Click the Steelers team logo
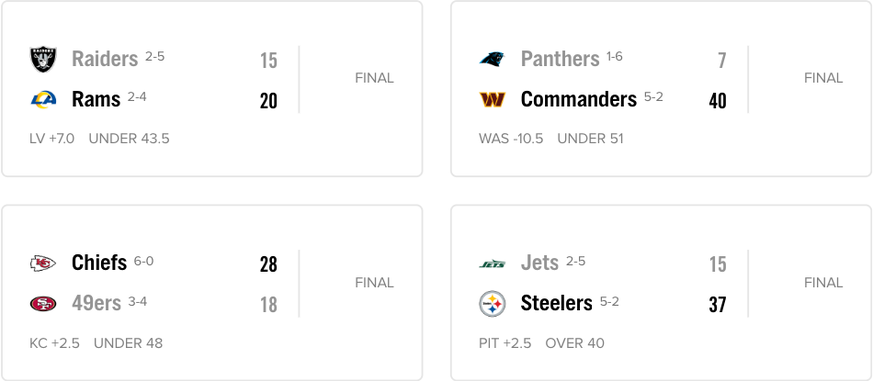 [492, 304]
